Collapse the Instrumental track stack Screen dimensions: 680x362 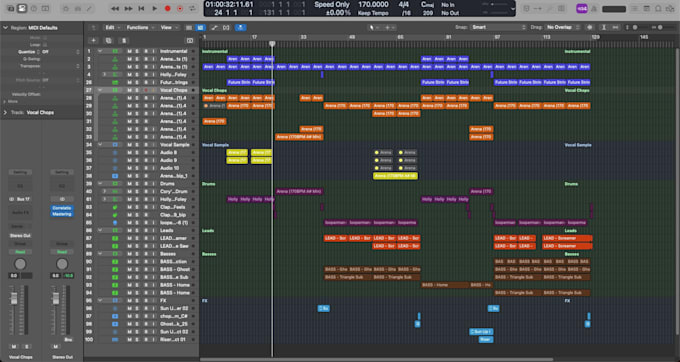pyautogui.click(x=100, y=51)
